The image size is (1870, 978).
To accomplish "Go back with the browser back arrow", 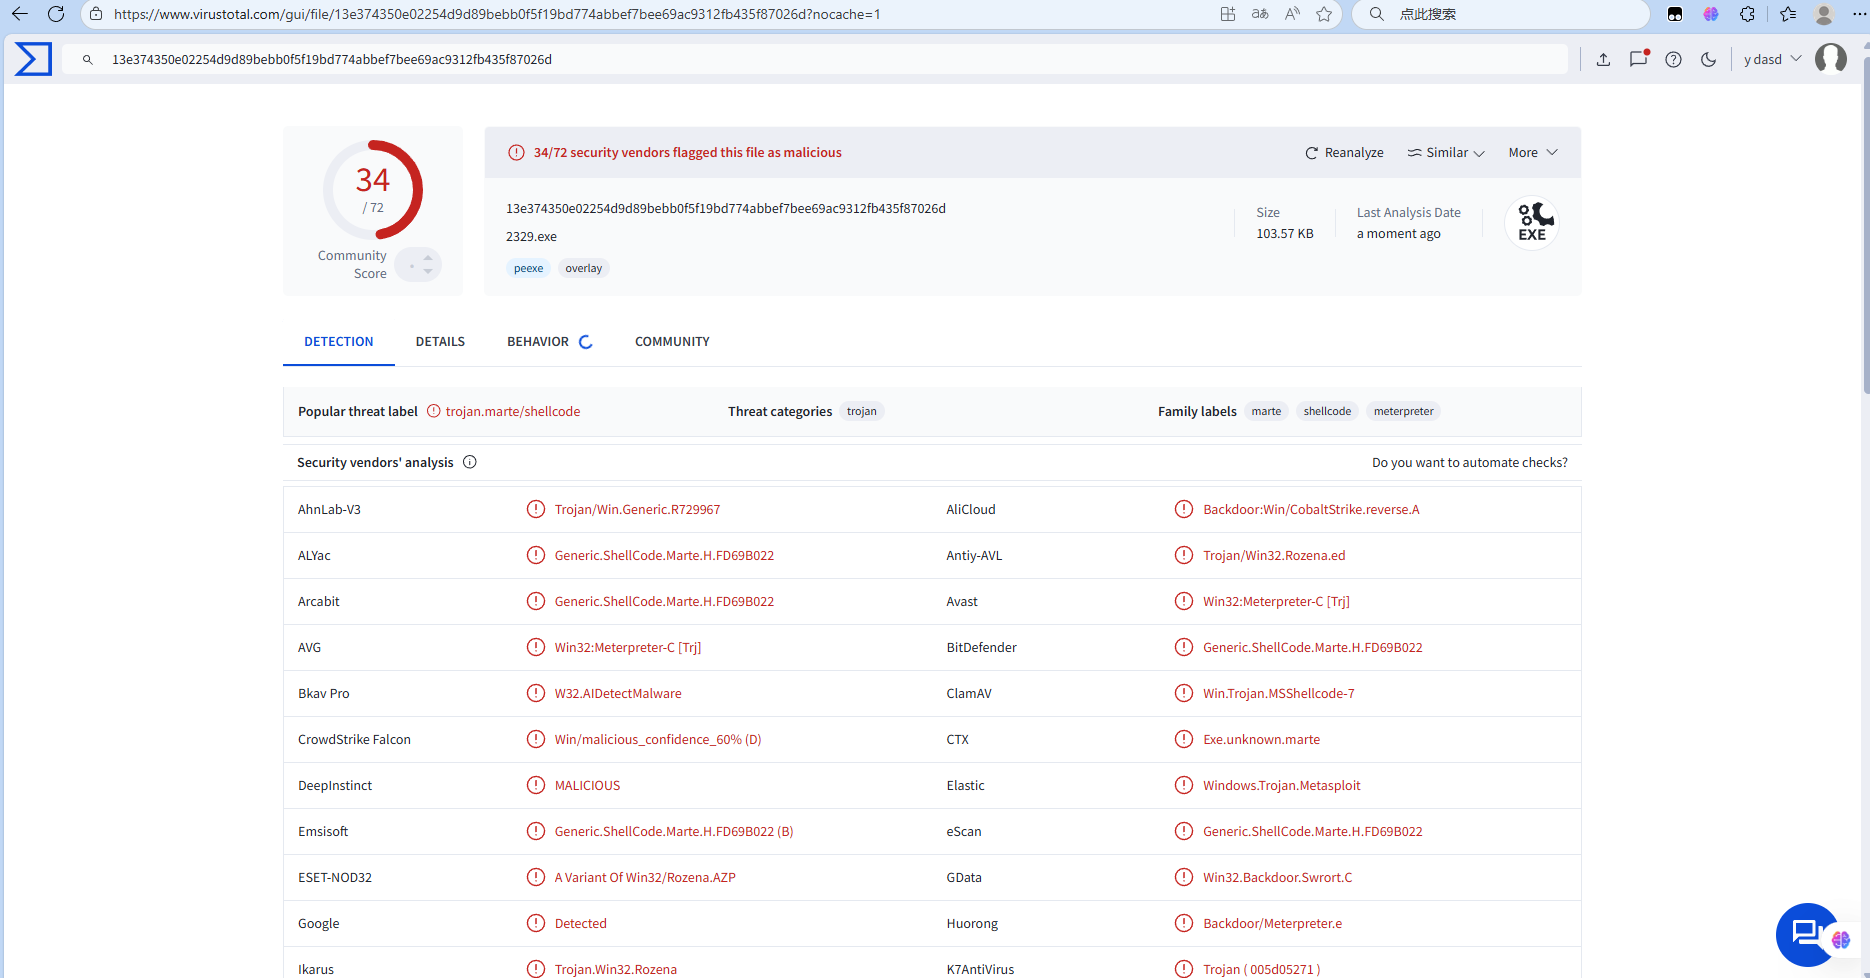I will tap(20, 14).
